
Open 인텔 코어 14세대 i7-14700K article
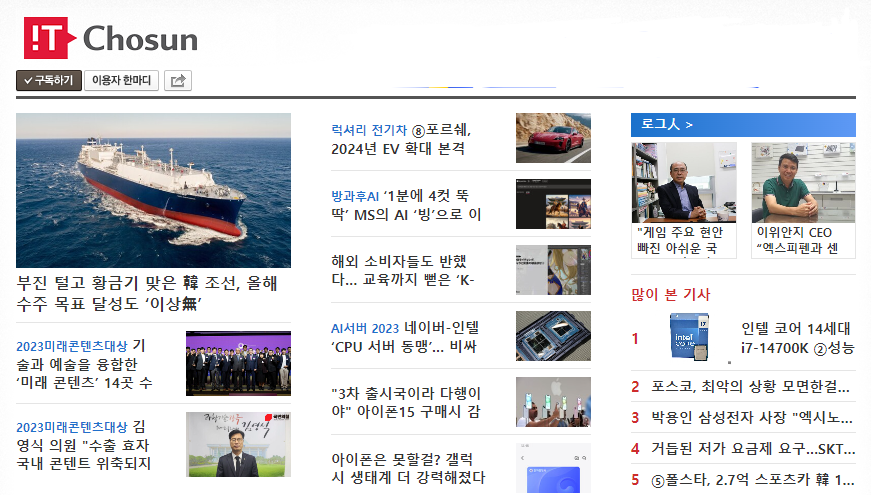coord(797,338)
